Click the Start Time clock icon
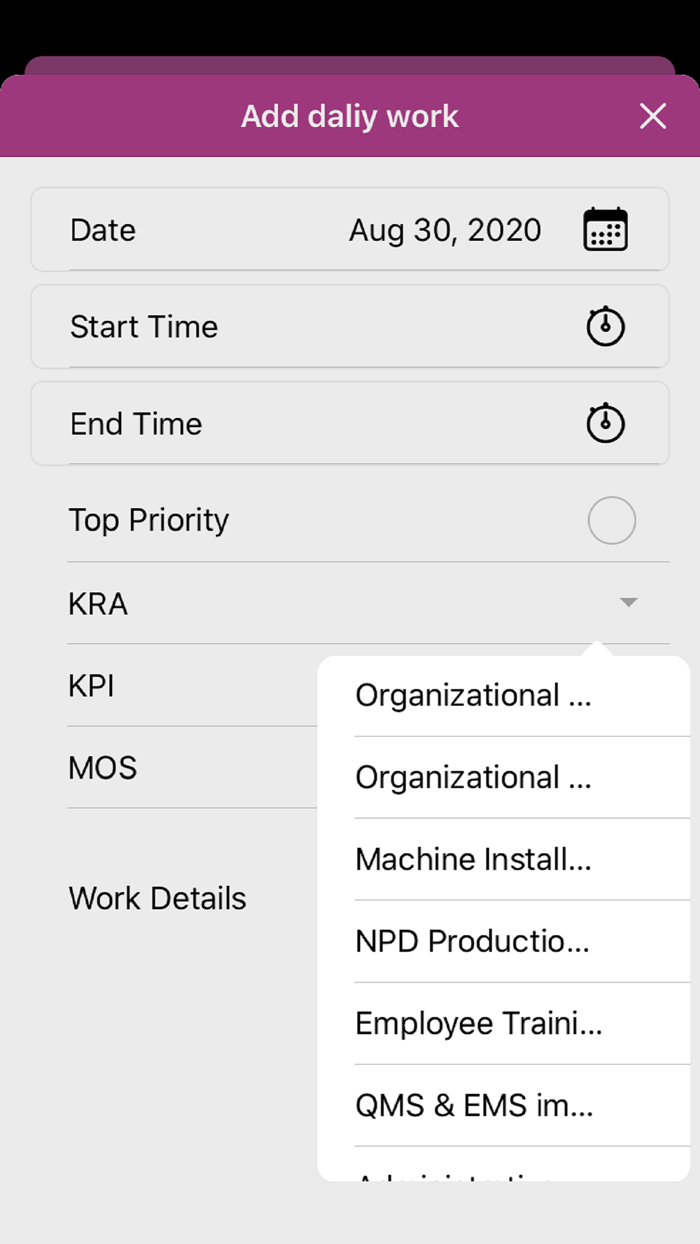The image size is (700, 1244). tap(608, 326)
